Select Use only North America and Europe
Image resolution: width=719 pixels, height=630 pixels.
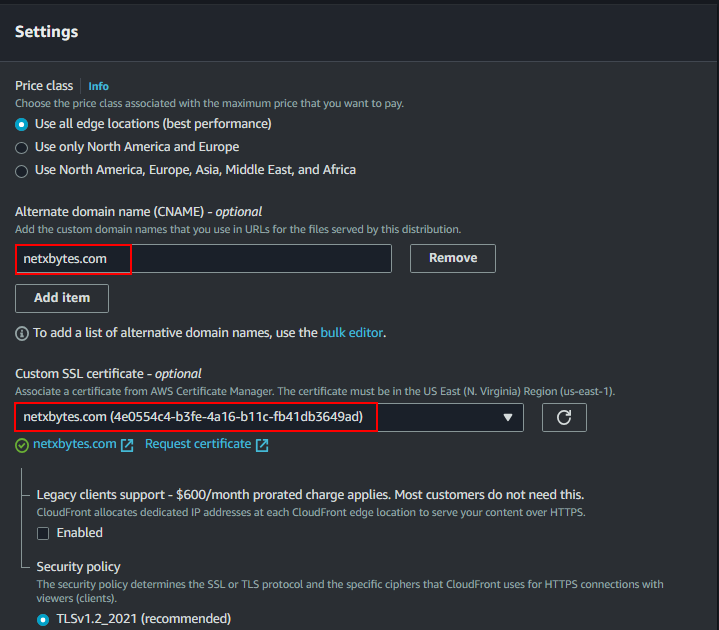[x=22, y=147]
